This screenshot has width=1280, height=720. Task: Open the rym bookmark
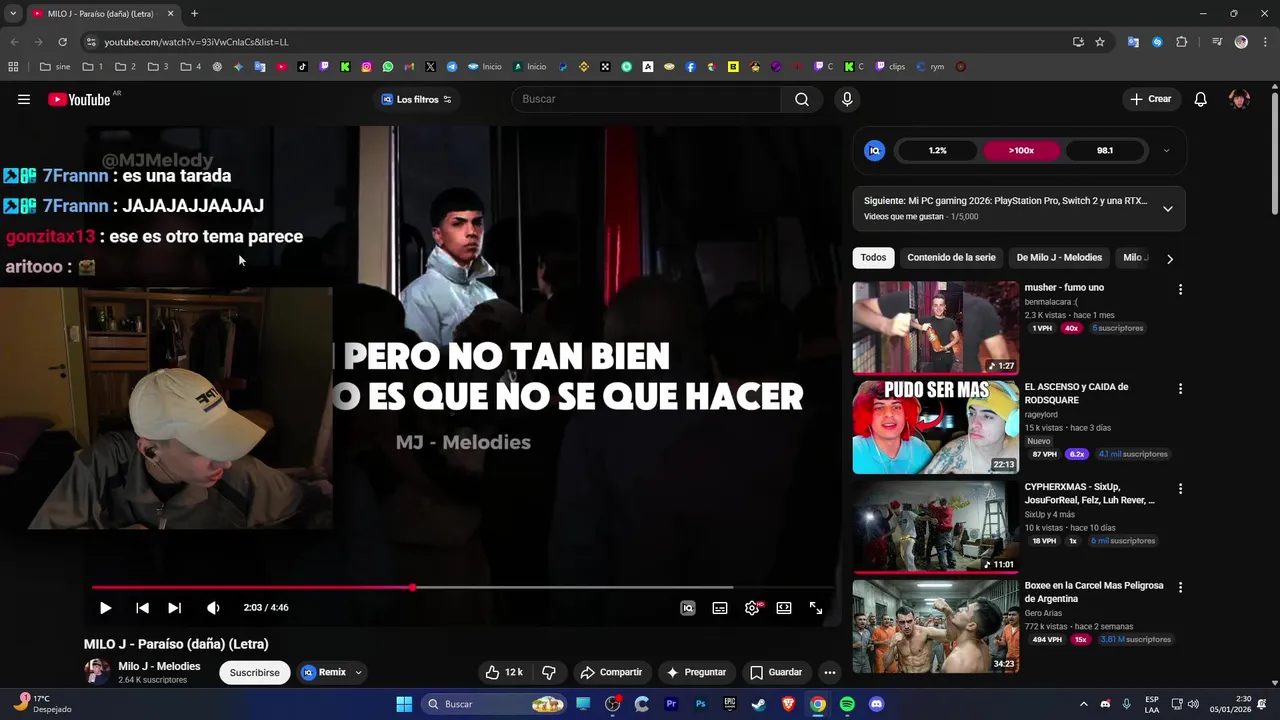pos(929,67)
